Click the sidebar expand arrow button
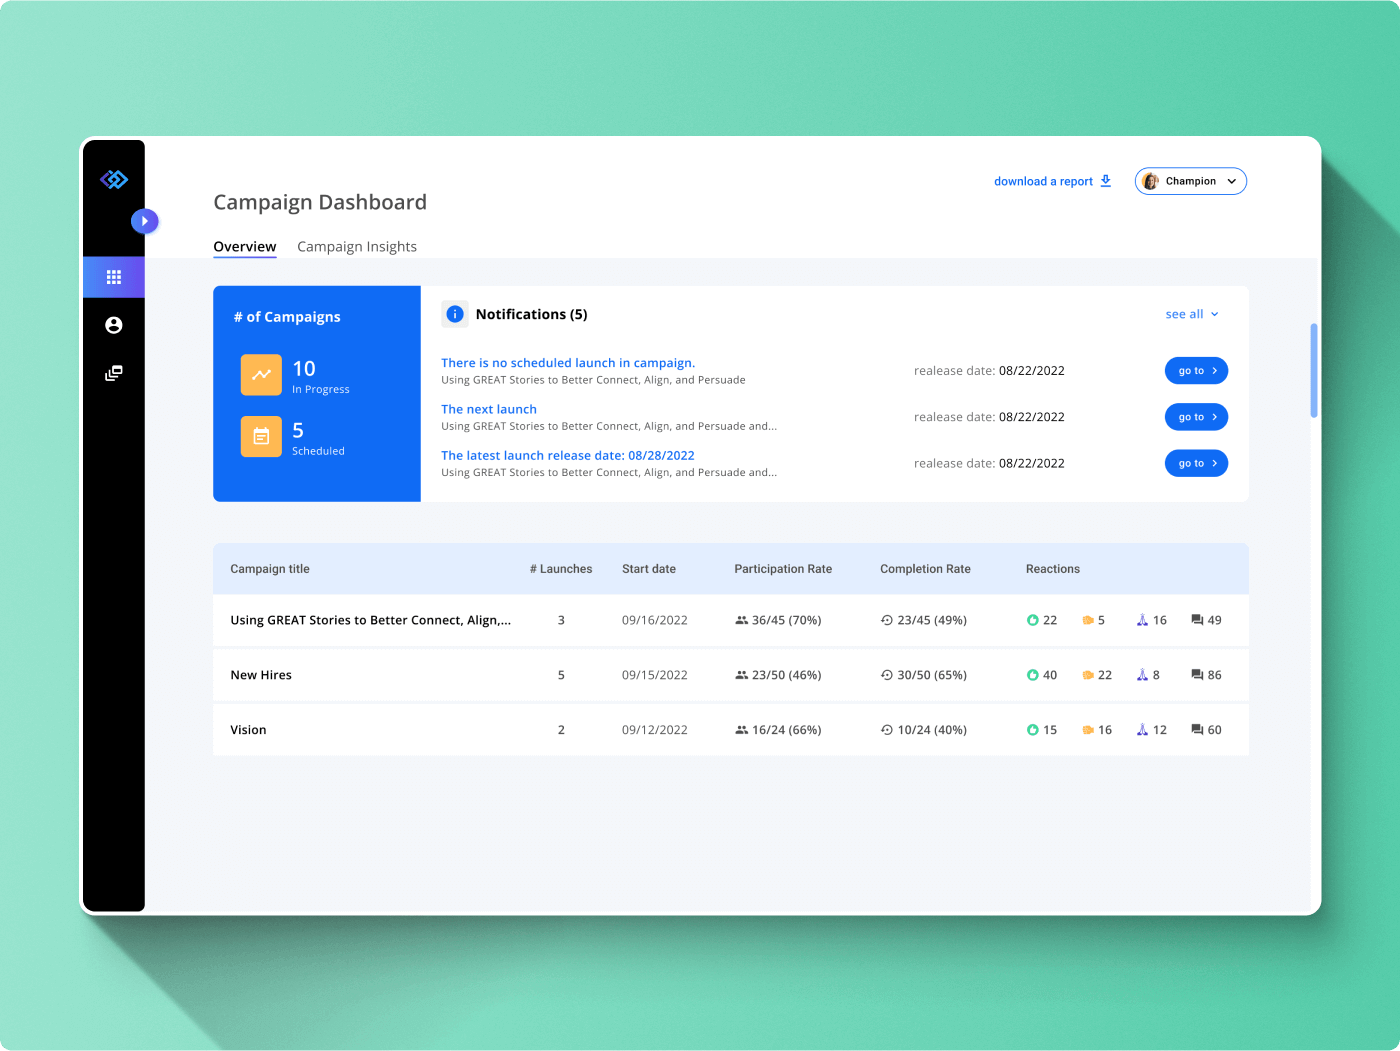The image size is (1400, 1051). coord(144,221)
